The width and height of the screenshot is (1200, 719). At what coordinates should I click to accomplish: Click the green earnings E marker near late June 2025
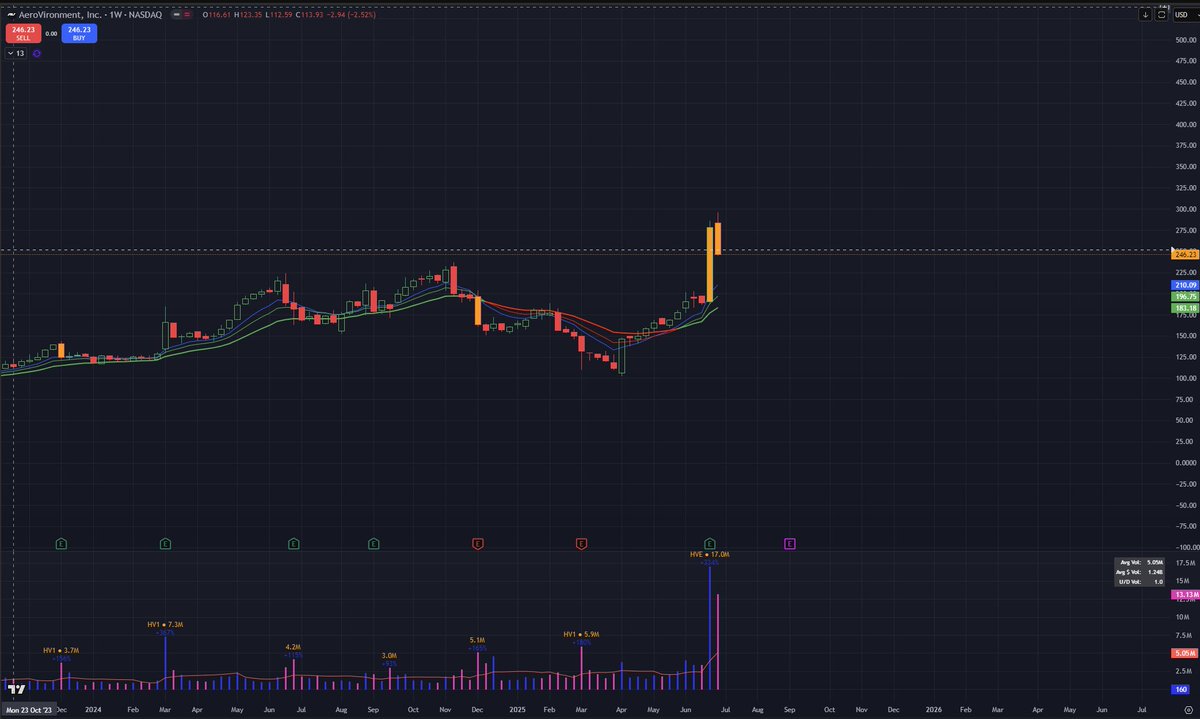pyautogui.click(x=710, y=543)
